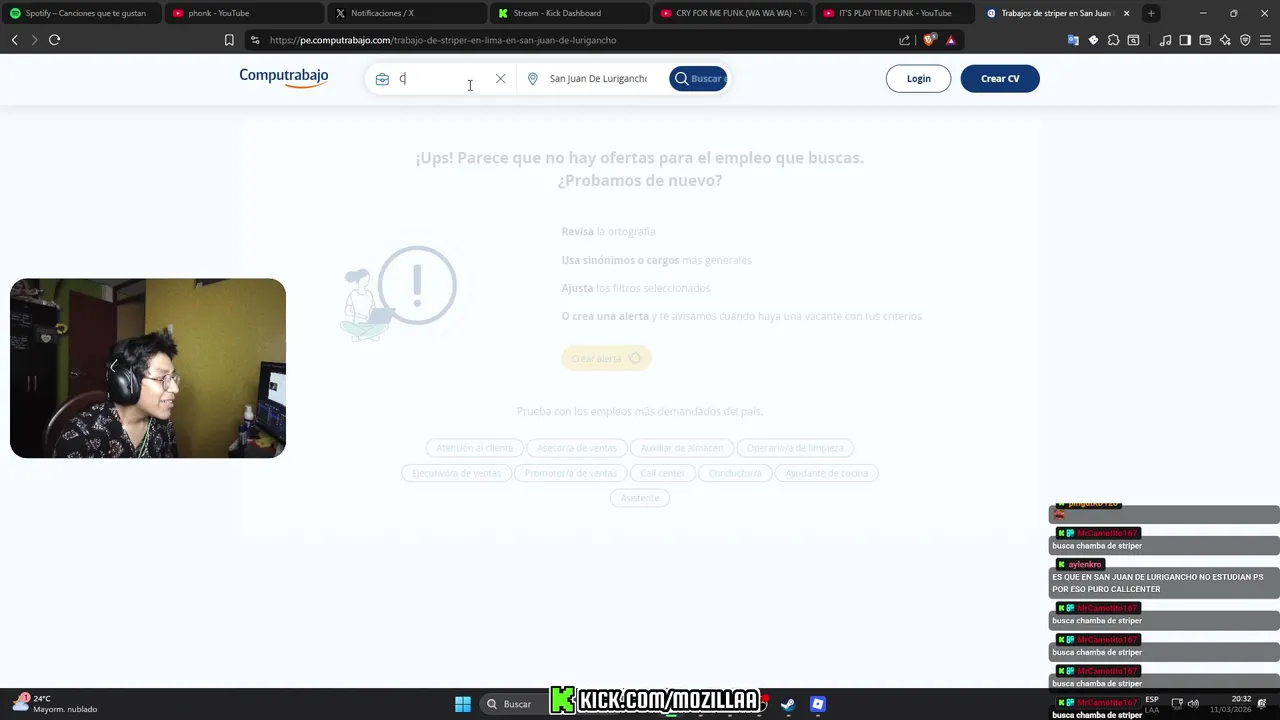This screenshot has height=720, width=1280.
Task: Open volume control in system tray
Action: coord(1193,703)
